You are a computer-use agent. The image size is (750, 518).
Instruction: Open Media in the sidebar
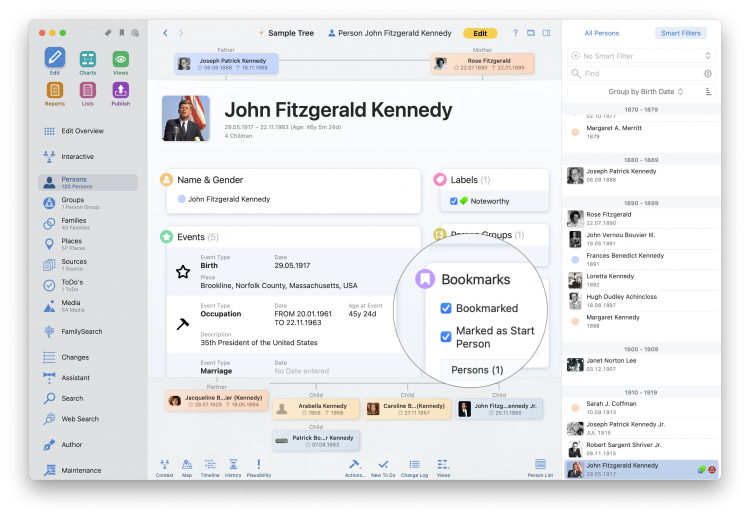(x=88, y=306)
